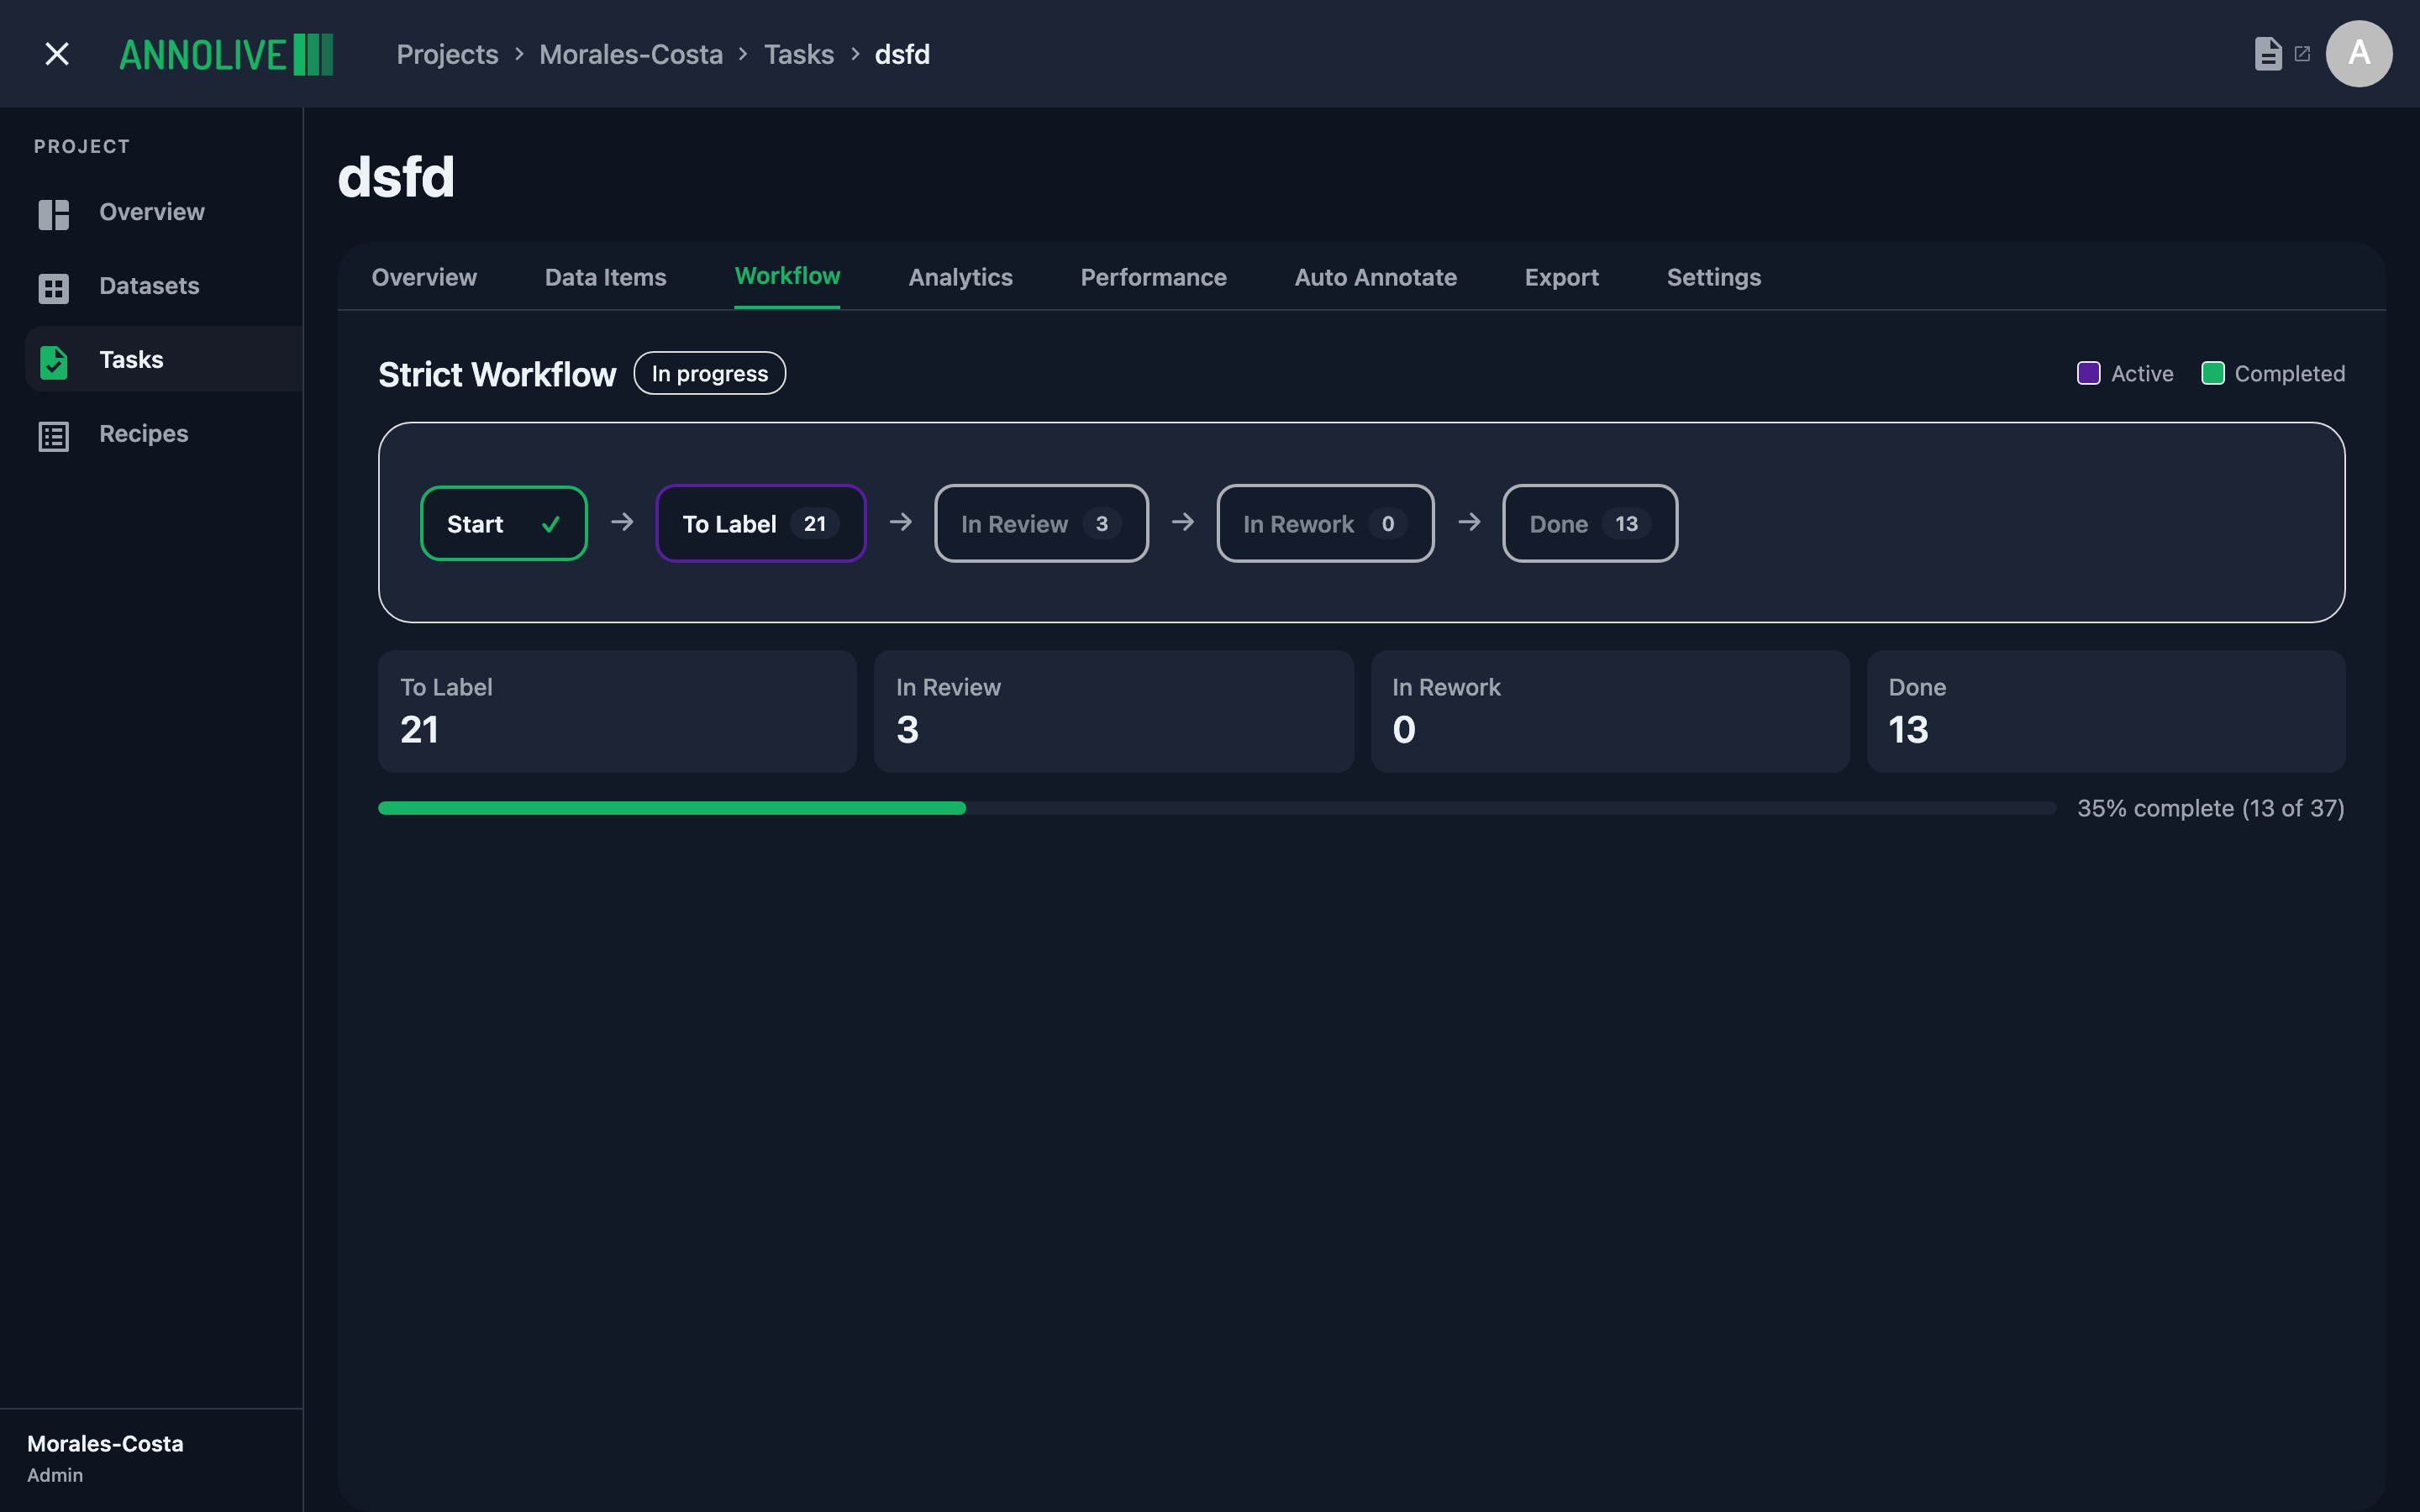
Task: Open the user avatar A menu
Action: click(2359, 54)
